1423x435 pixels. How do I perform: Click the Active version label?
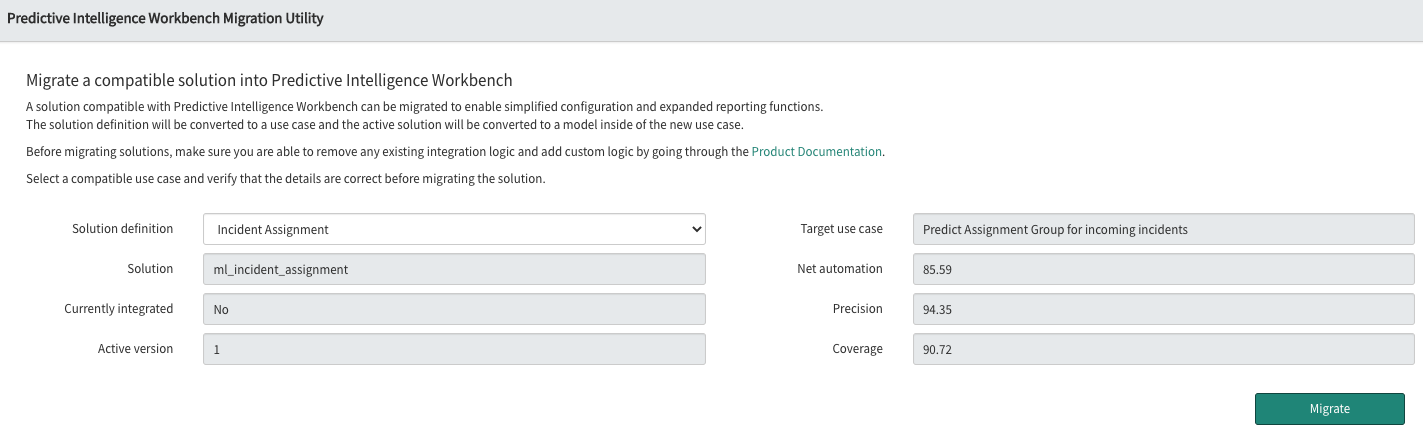[135, 349]
